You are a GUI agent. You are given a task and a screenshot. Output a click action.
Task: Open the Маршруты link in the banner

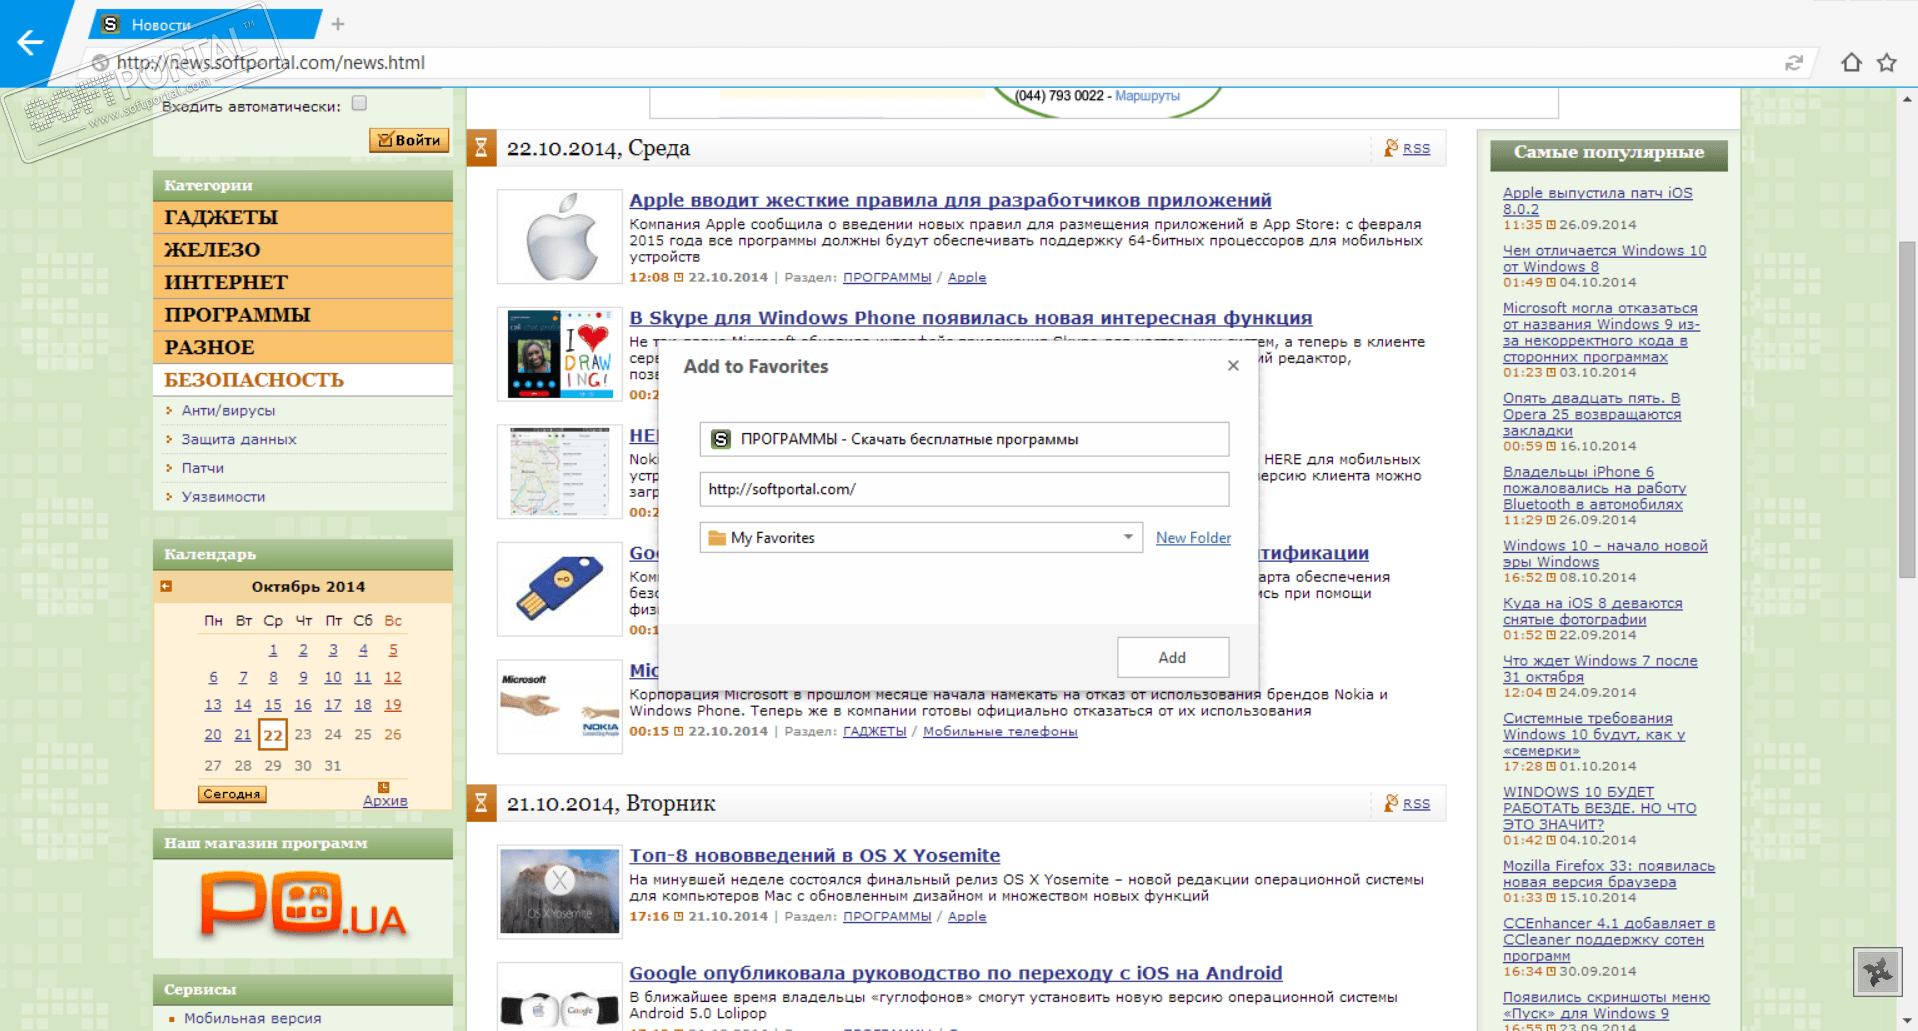click(1147, 96)
